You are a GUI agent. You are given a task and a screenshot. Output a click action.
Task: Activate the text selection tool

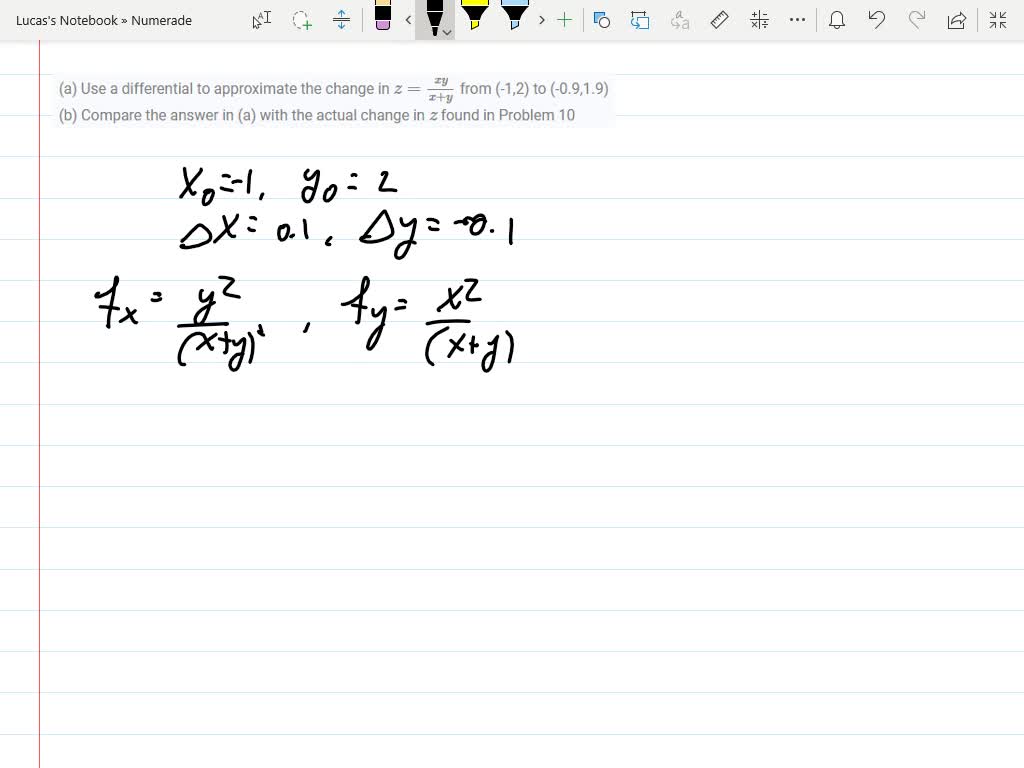(260, 20)
